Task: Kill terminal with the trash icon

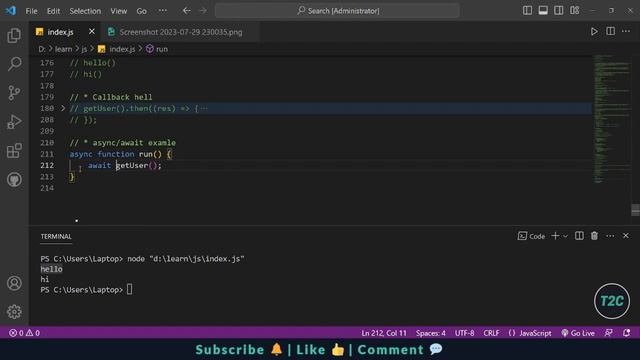Action: tap(594, 236)
